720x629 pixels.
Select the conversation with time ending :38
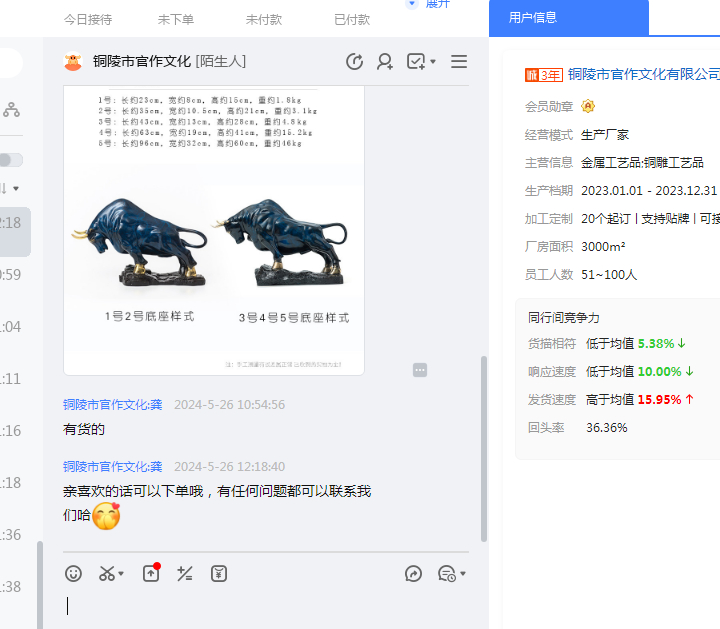pos(15,586)
